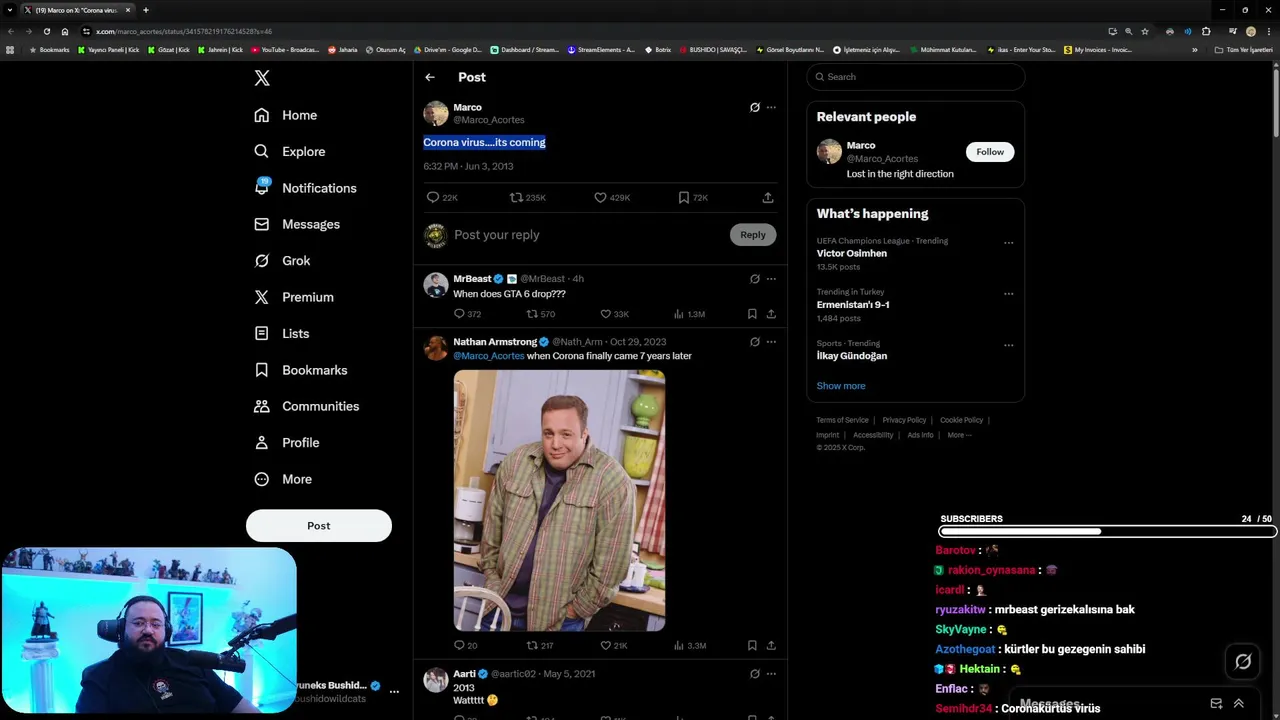Screen dimensions: 1280x720
Task: Share Marco's main post
Action: [x=768, y=198]
